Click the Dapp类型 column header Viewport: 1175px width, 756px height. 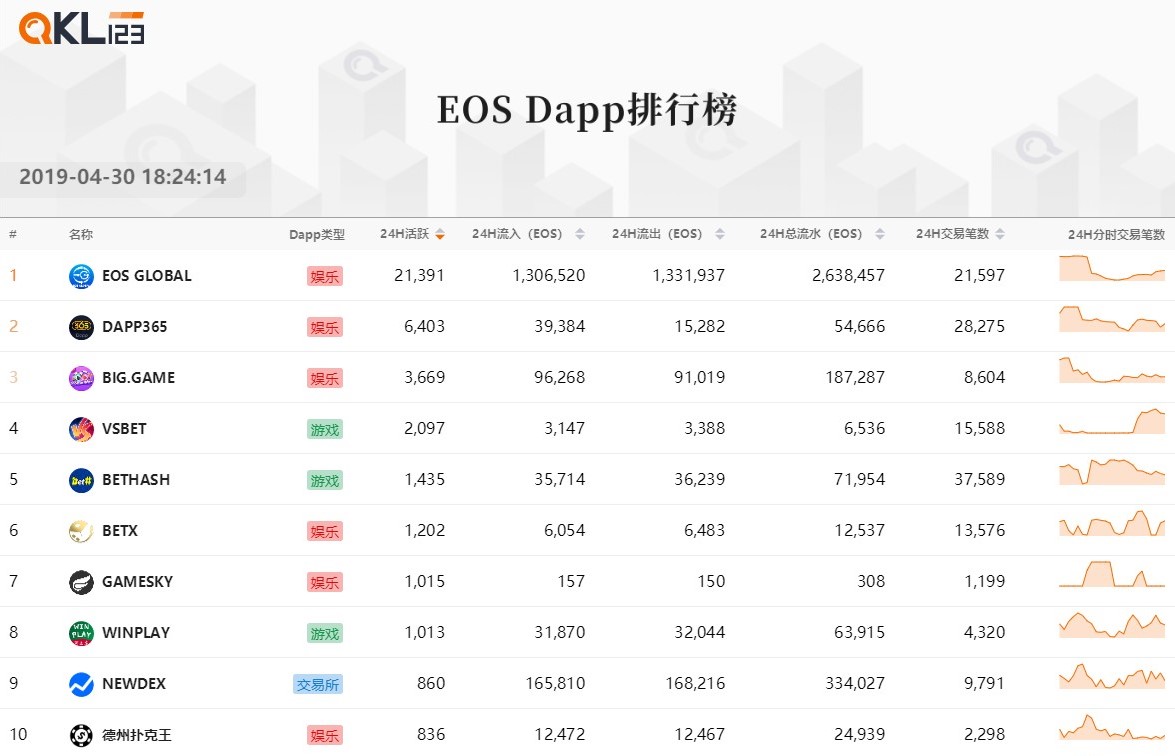tap(317, 235)
